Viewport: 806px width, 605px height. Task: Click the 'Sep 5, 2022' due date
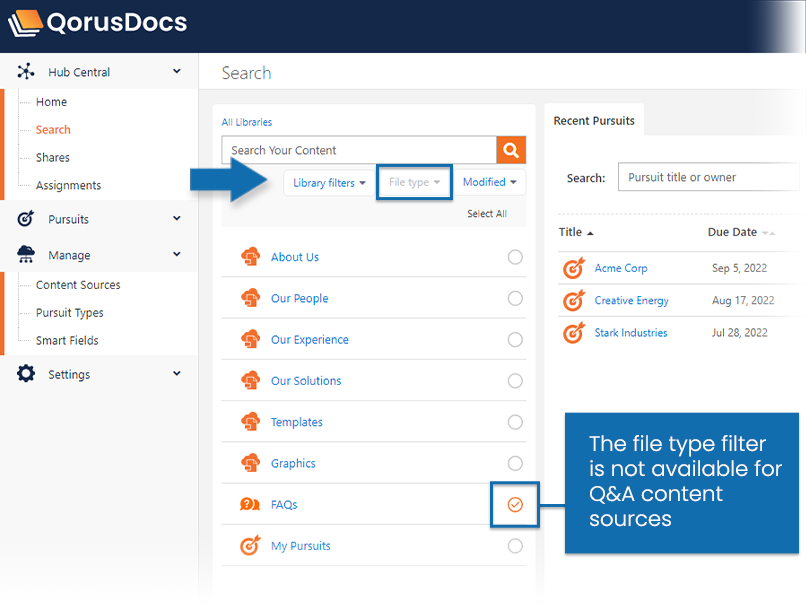(x=740, y=268)
